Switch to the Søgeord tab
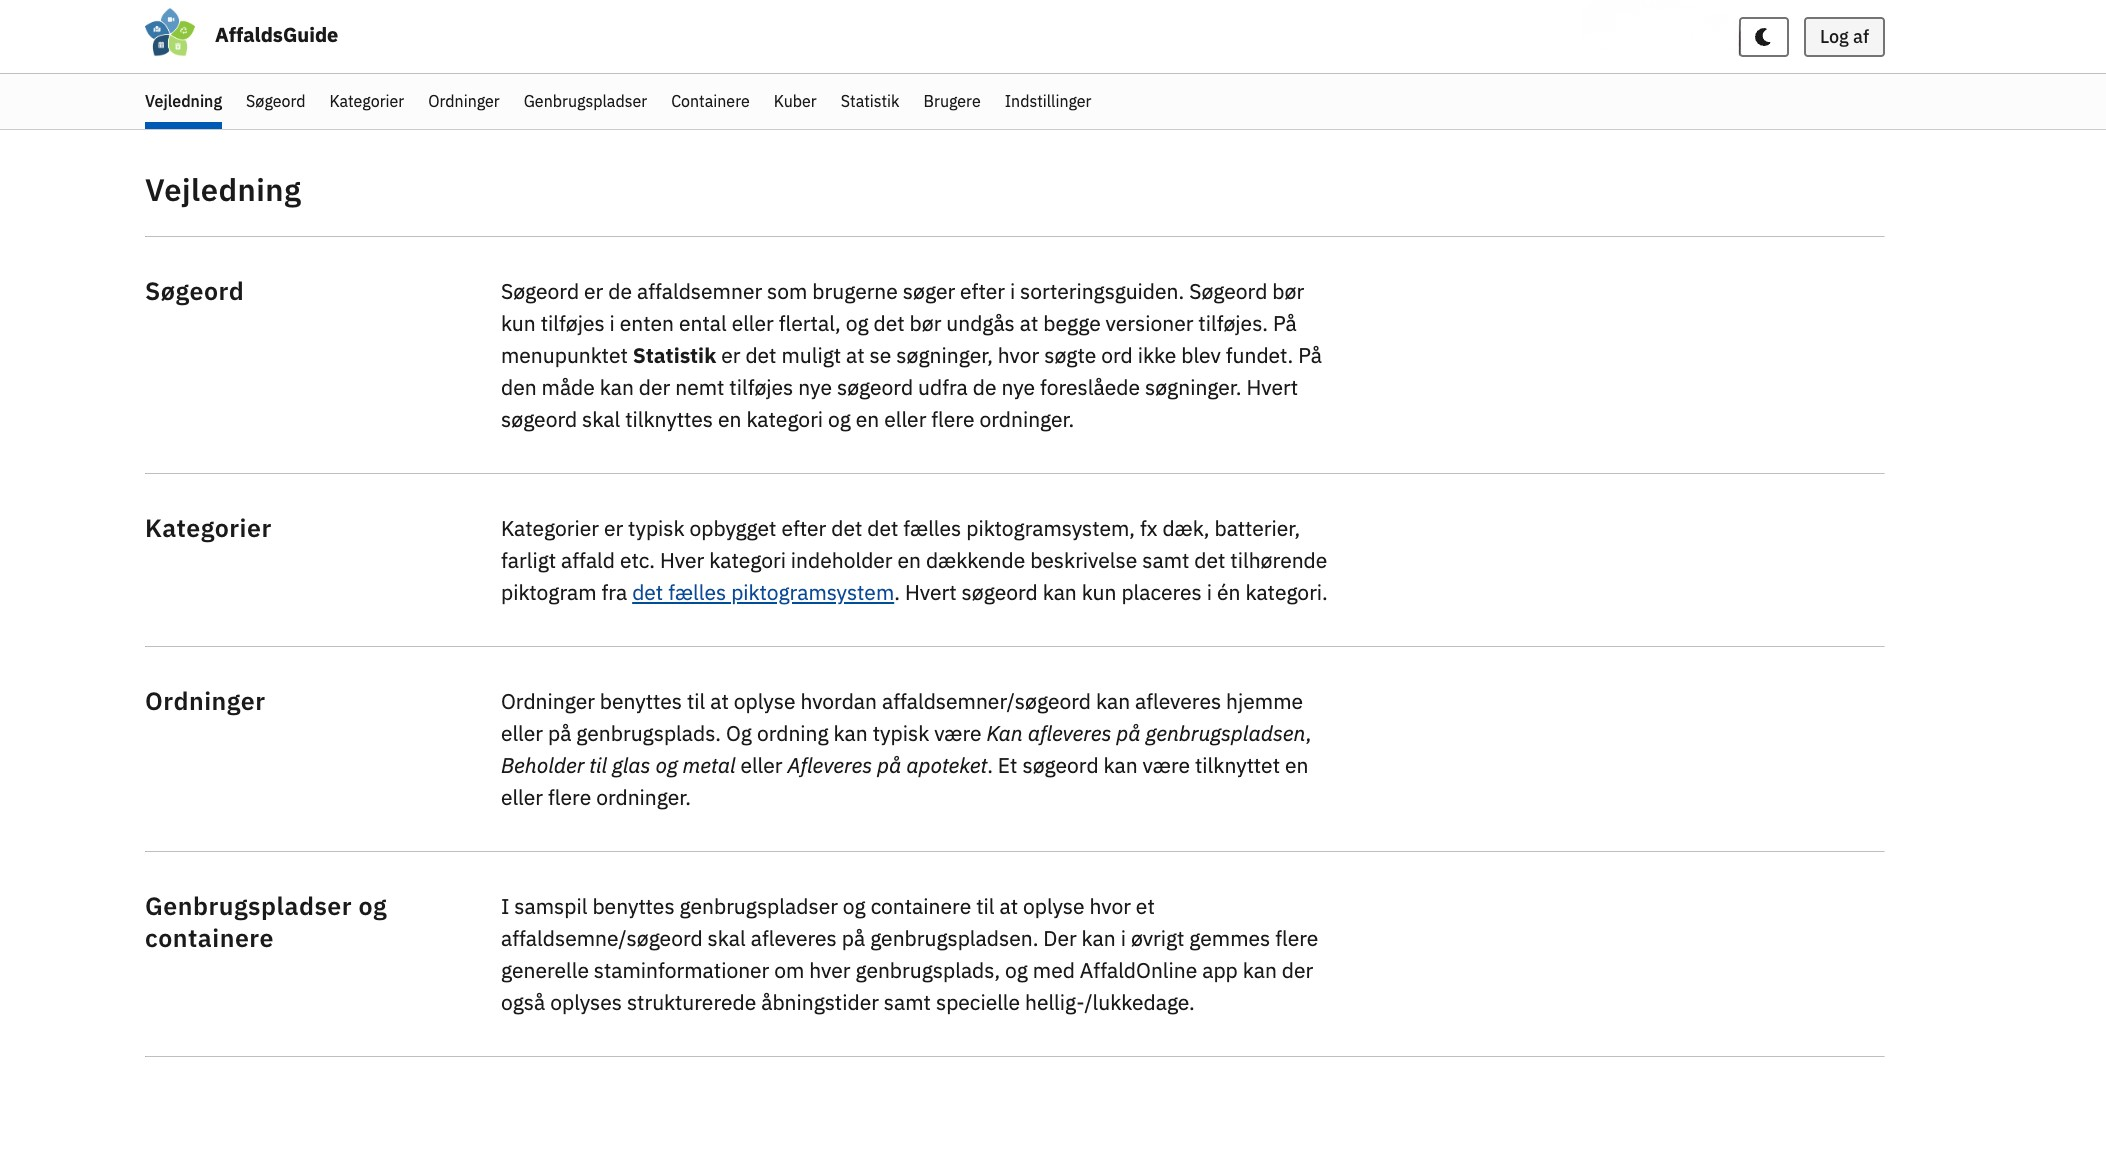The width and height of the screenshot is (2106, 1164). (275, 101)
